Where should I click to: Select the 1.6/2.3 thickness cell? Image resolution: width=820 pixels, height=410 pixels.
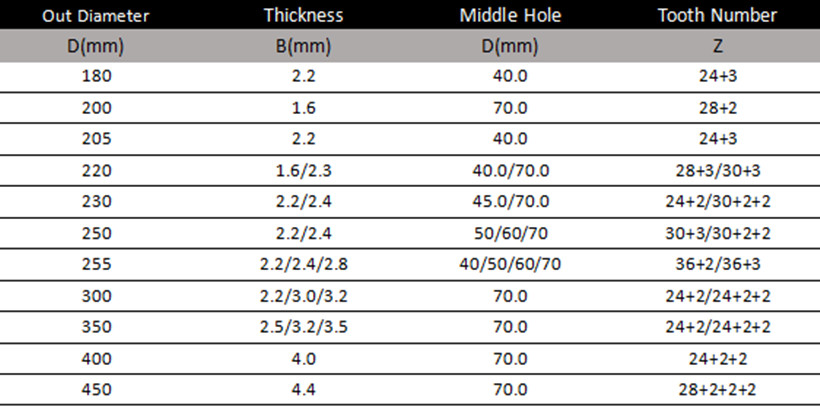tap(303, 170)
